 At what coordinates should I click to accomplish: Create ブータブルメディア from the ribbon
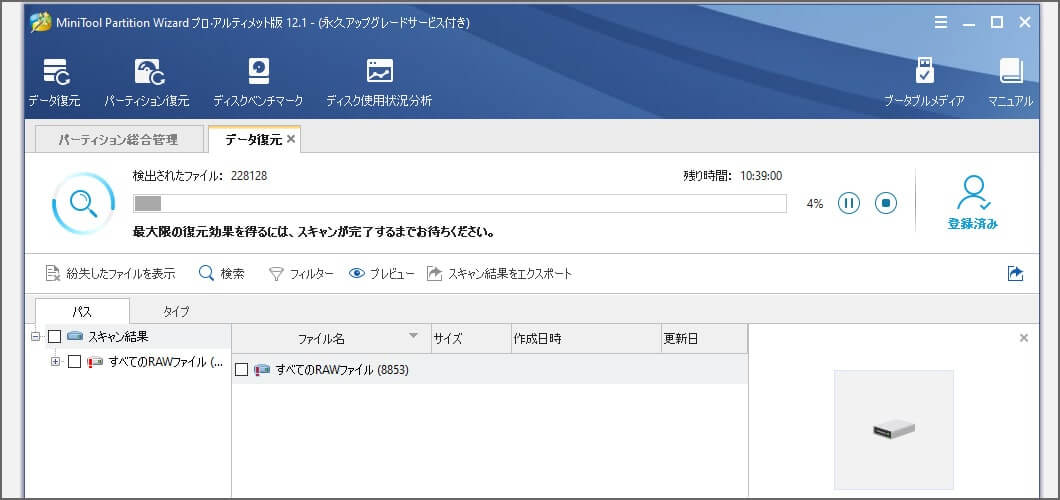pos(924,83)
